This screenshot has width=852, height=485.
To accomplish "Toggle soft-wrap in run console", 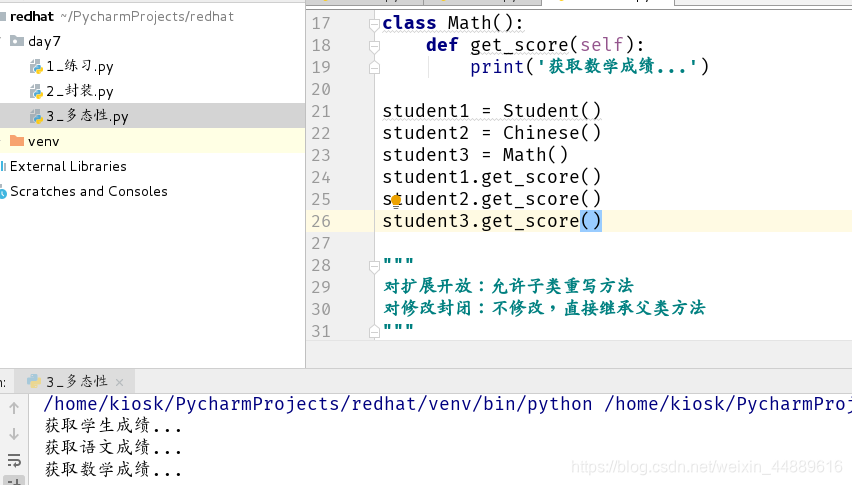I will click(14, 460).
